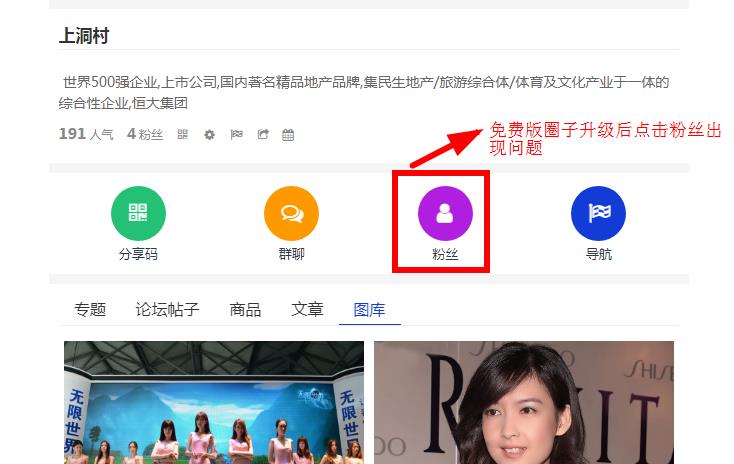Screen dimensions: 734x464
Task: Switch to the 专题 tab
Action: coord(90,310)
